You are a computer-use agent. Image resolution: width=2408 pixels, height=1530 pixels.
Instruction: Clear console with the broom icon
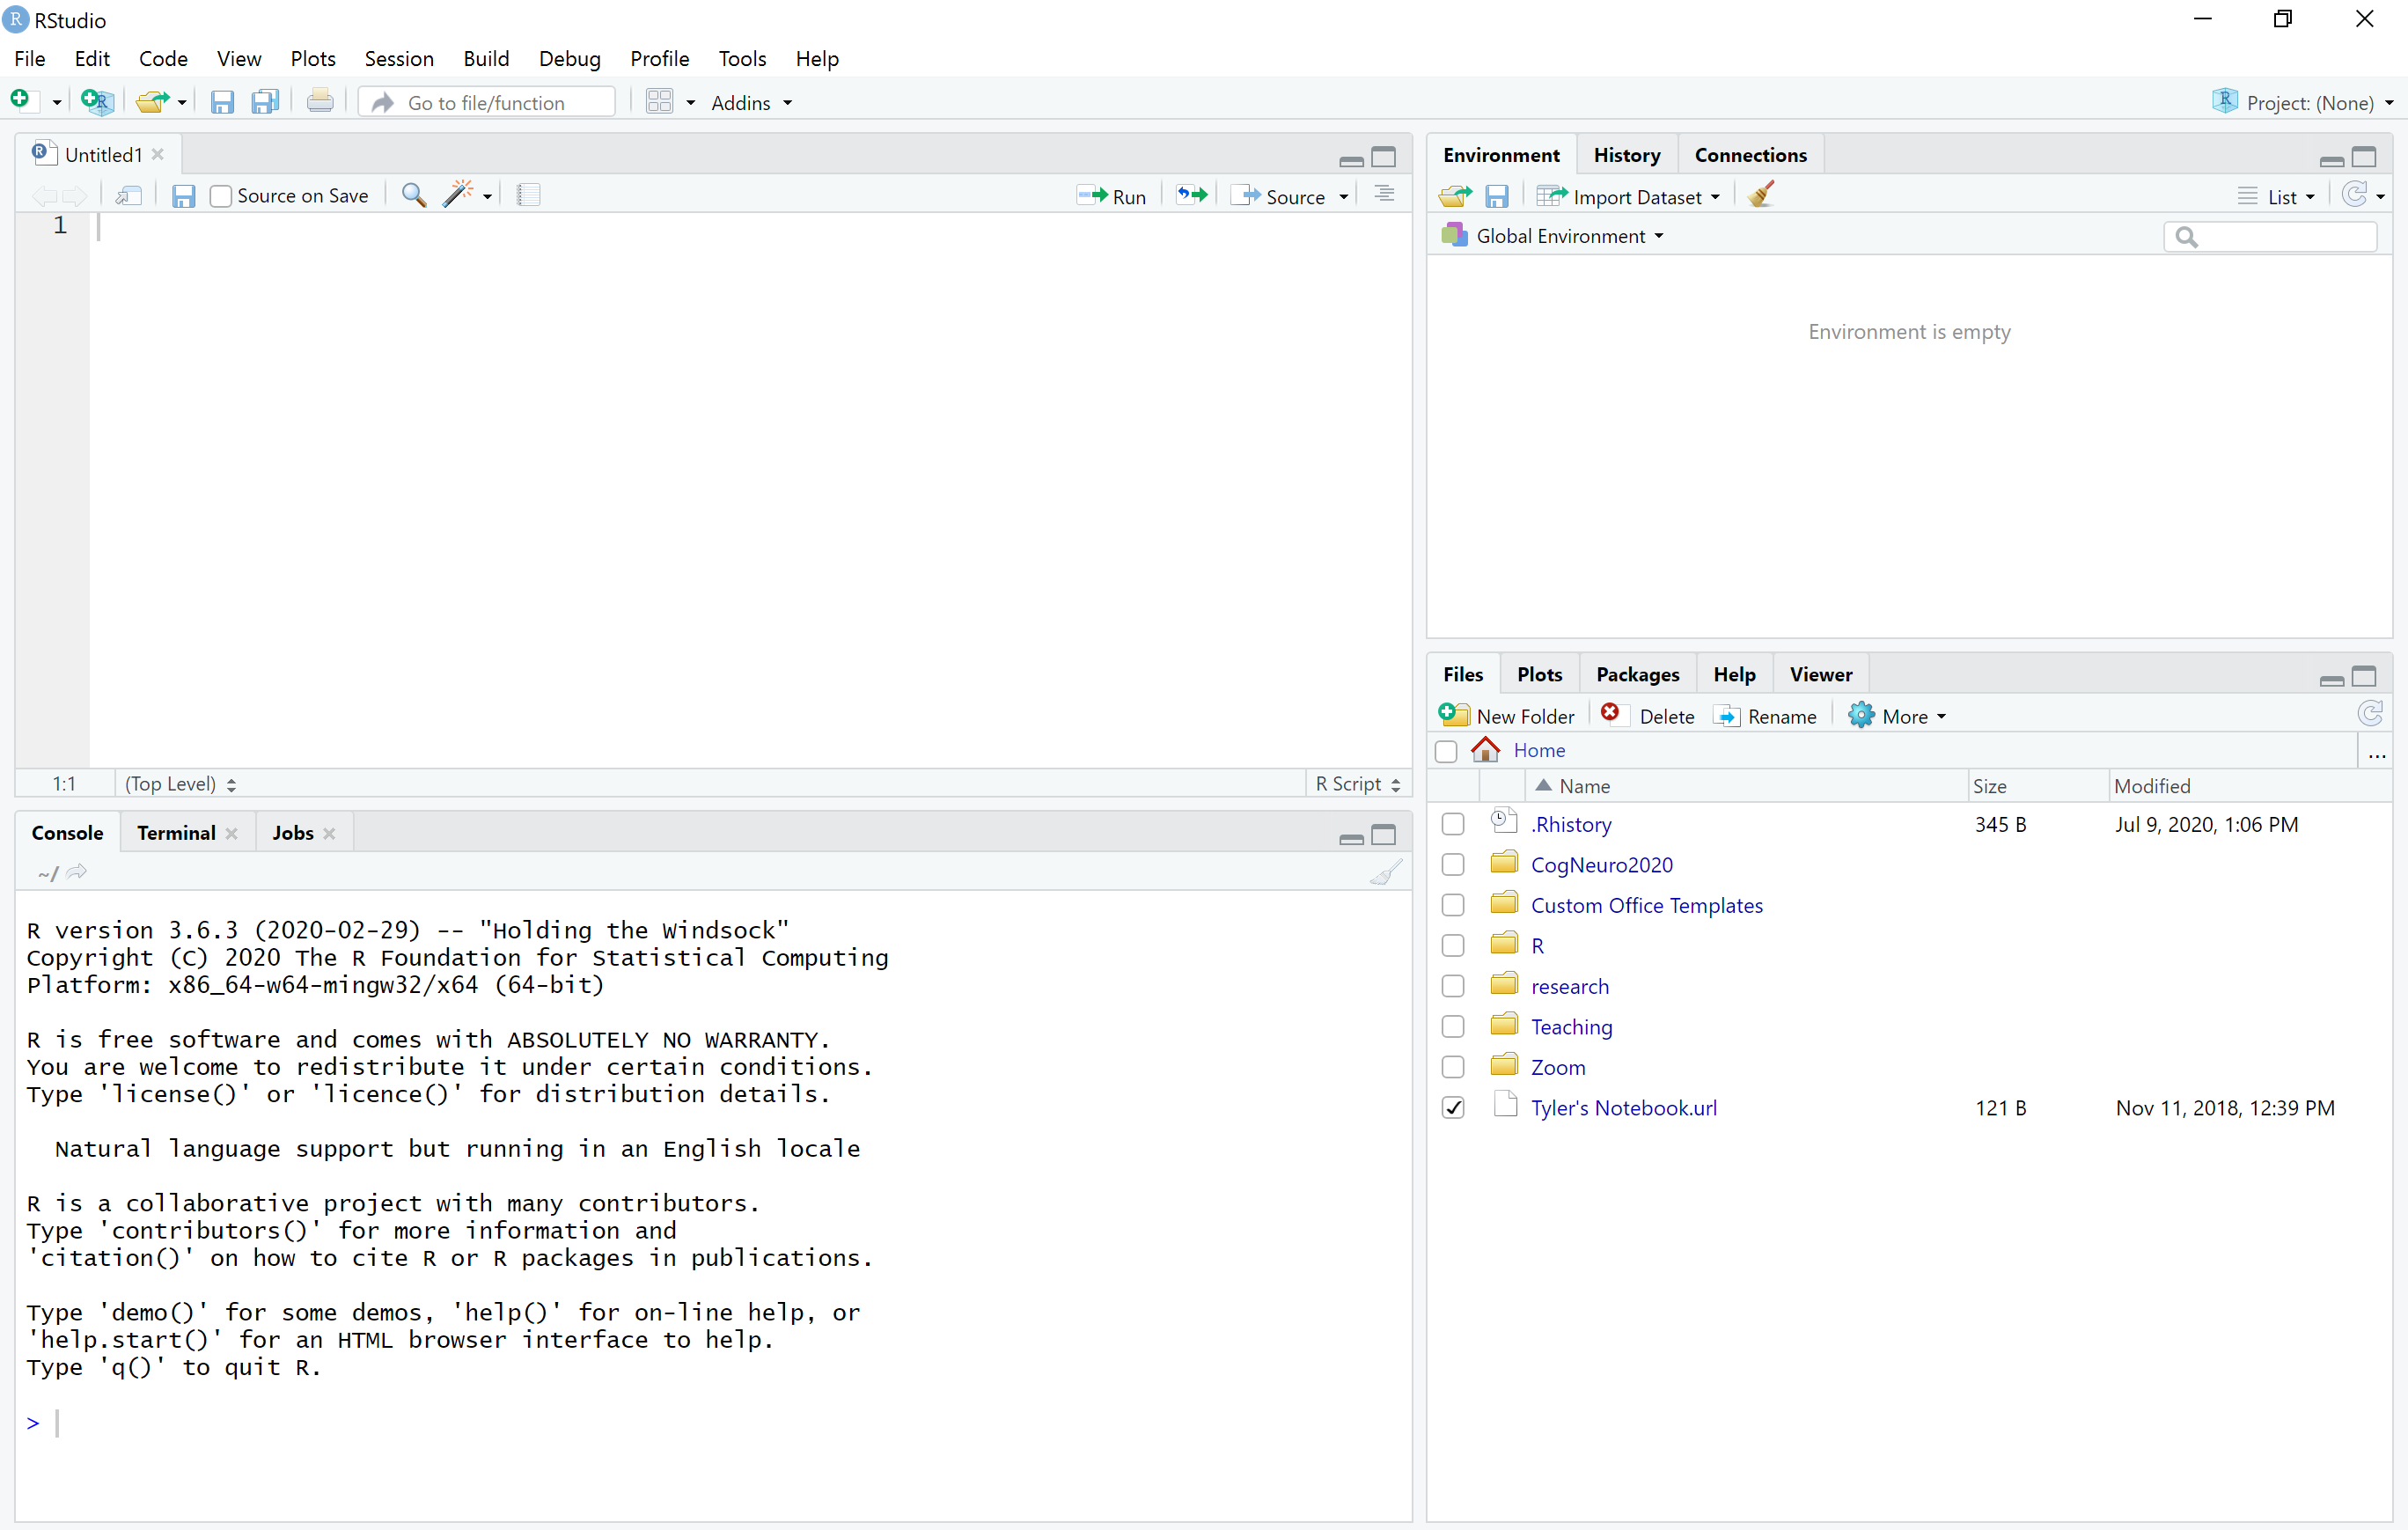click(x=1385, y=873)
